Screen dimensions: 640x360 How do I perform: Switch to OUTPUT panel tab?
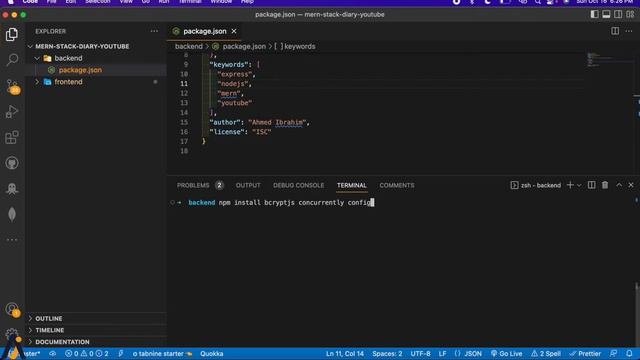coord(248,185)
